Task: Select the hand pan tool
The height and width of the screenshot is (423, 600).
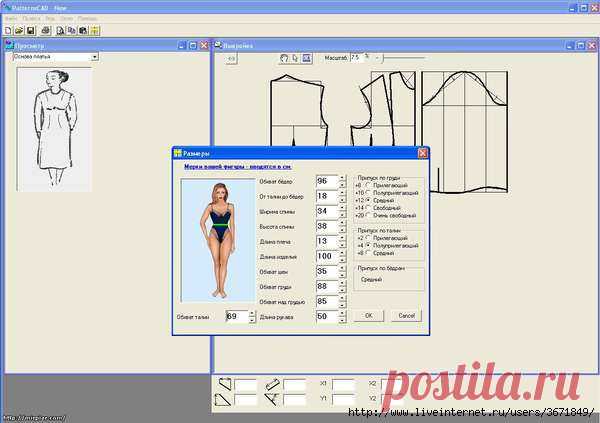Action: (x=283, y=58)
